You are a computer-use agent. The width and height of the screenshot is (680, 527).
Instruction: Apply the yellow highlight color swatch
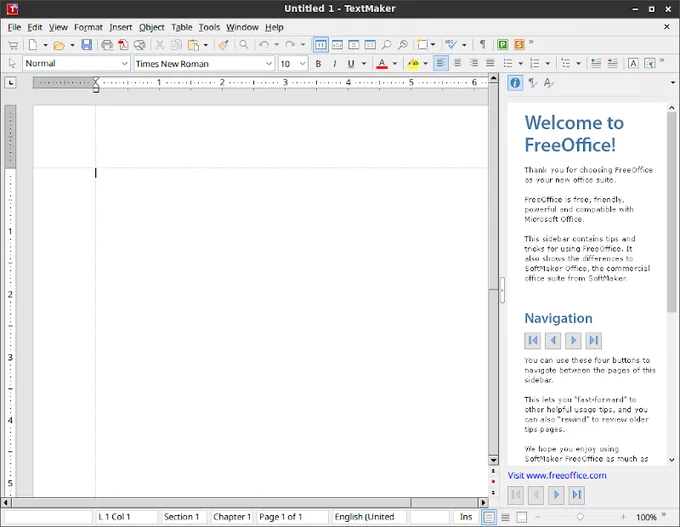[413, 64]
